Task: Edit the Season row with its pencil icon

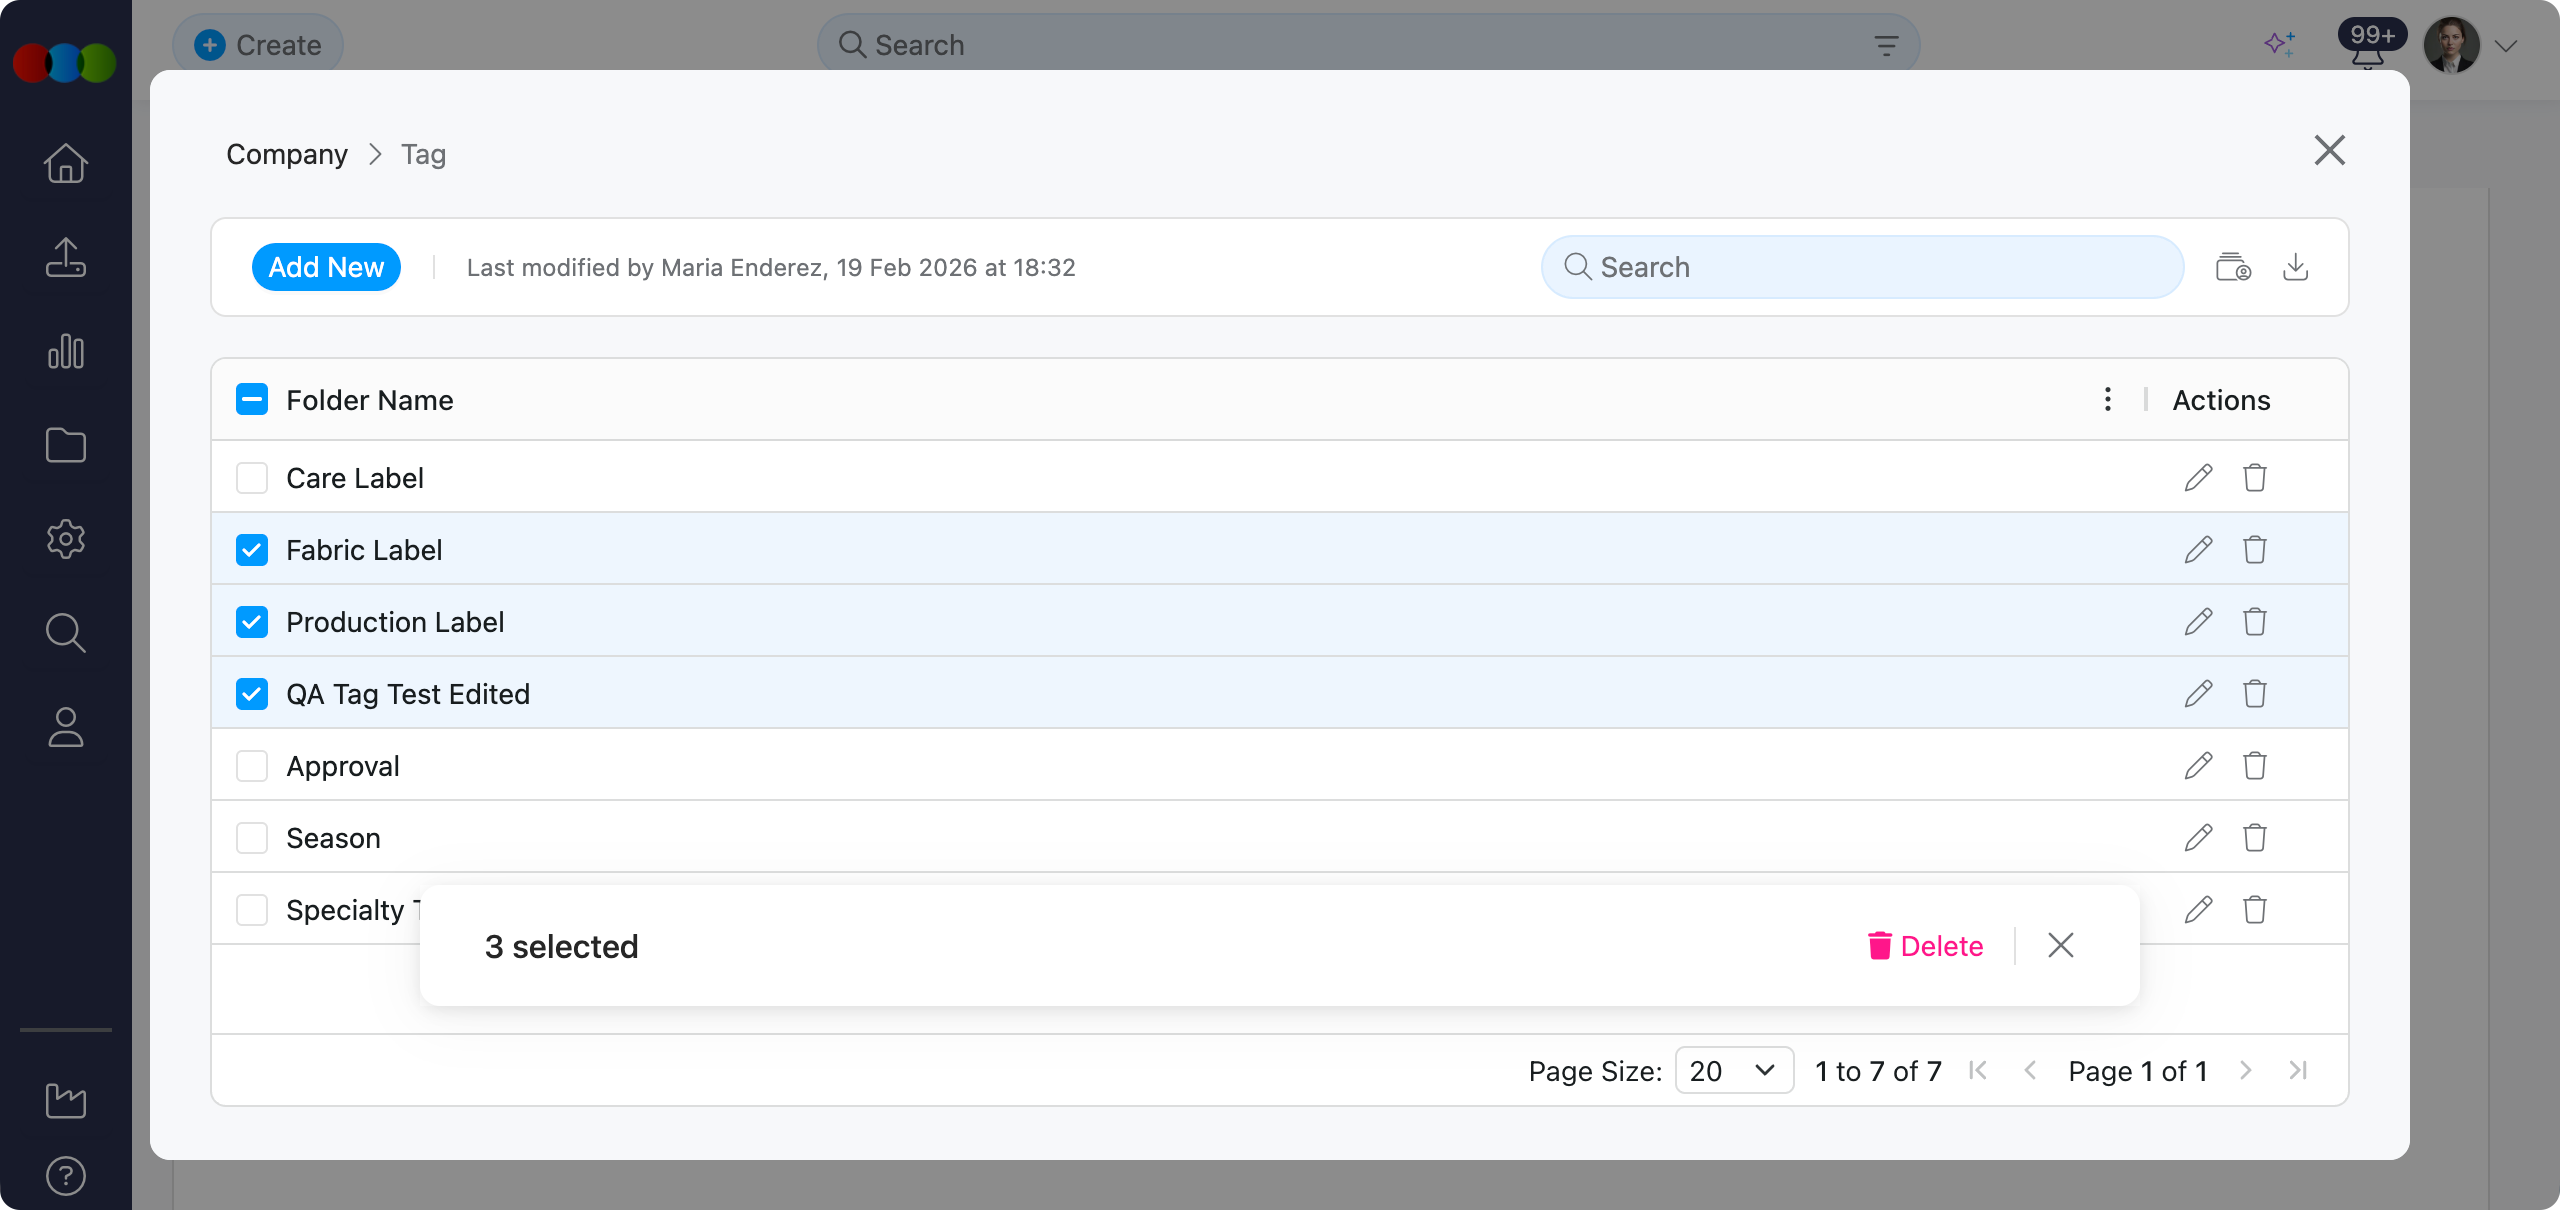Action: pos(2197,838)
